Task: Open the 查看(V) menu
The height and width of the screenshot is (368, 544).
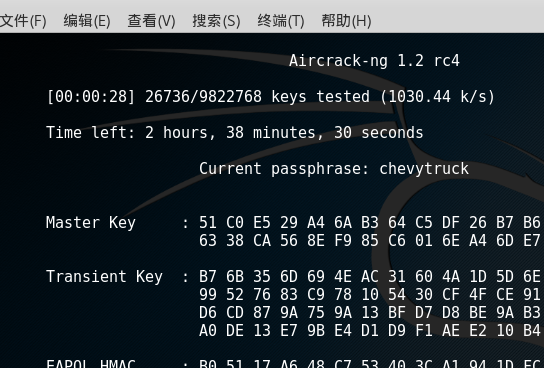Action: 151,21
